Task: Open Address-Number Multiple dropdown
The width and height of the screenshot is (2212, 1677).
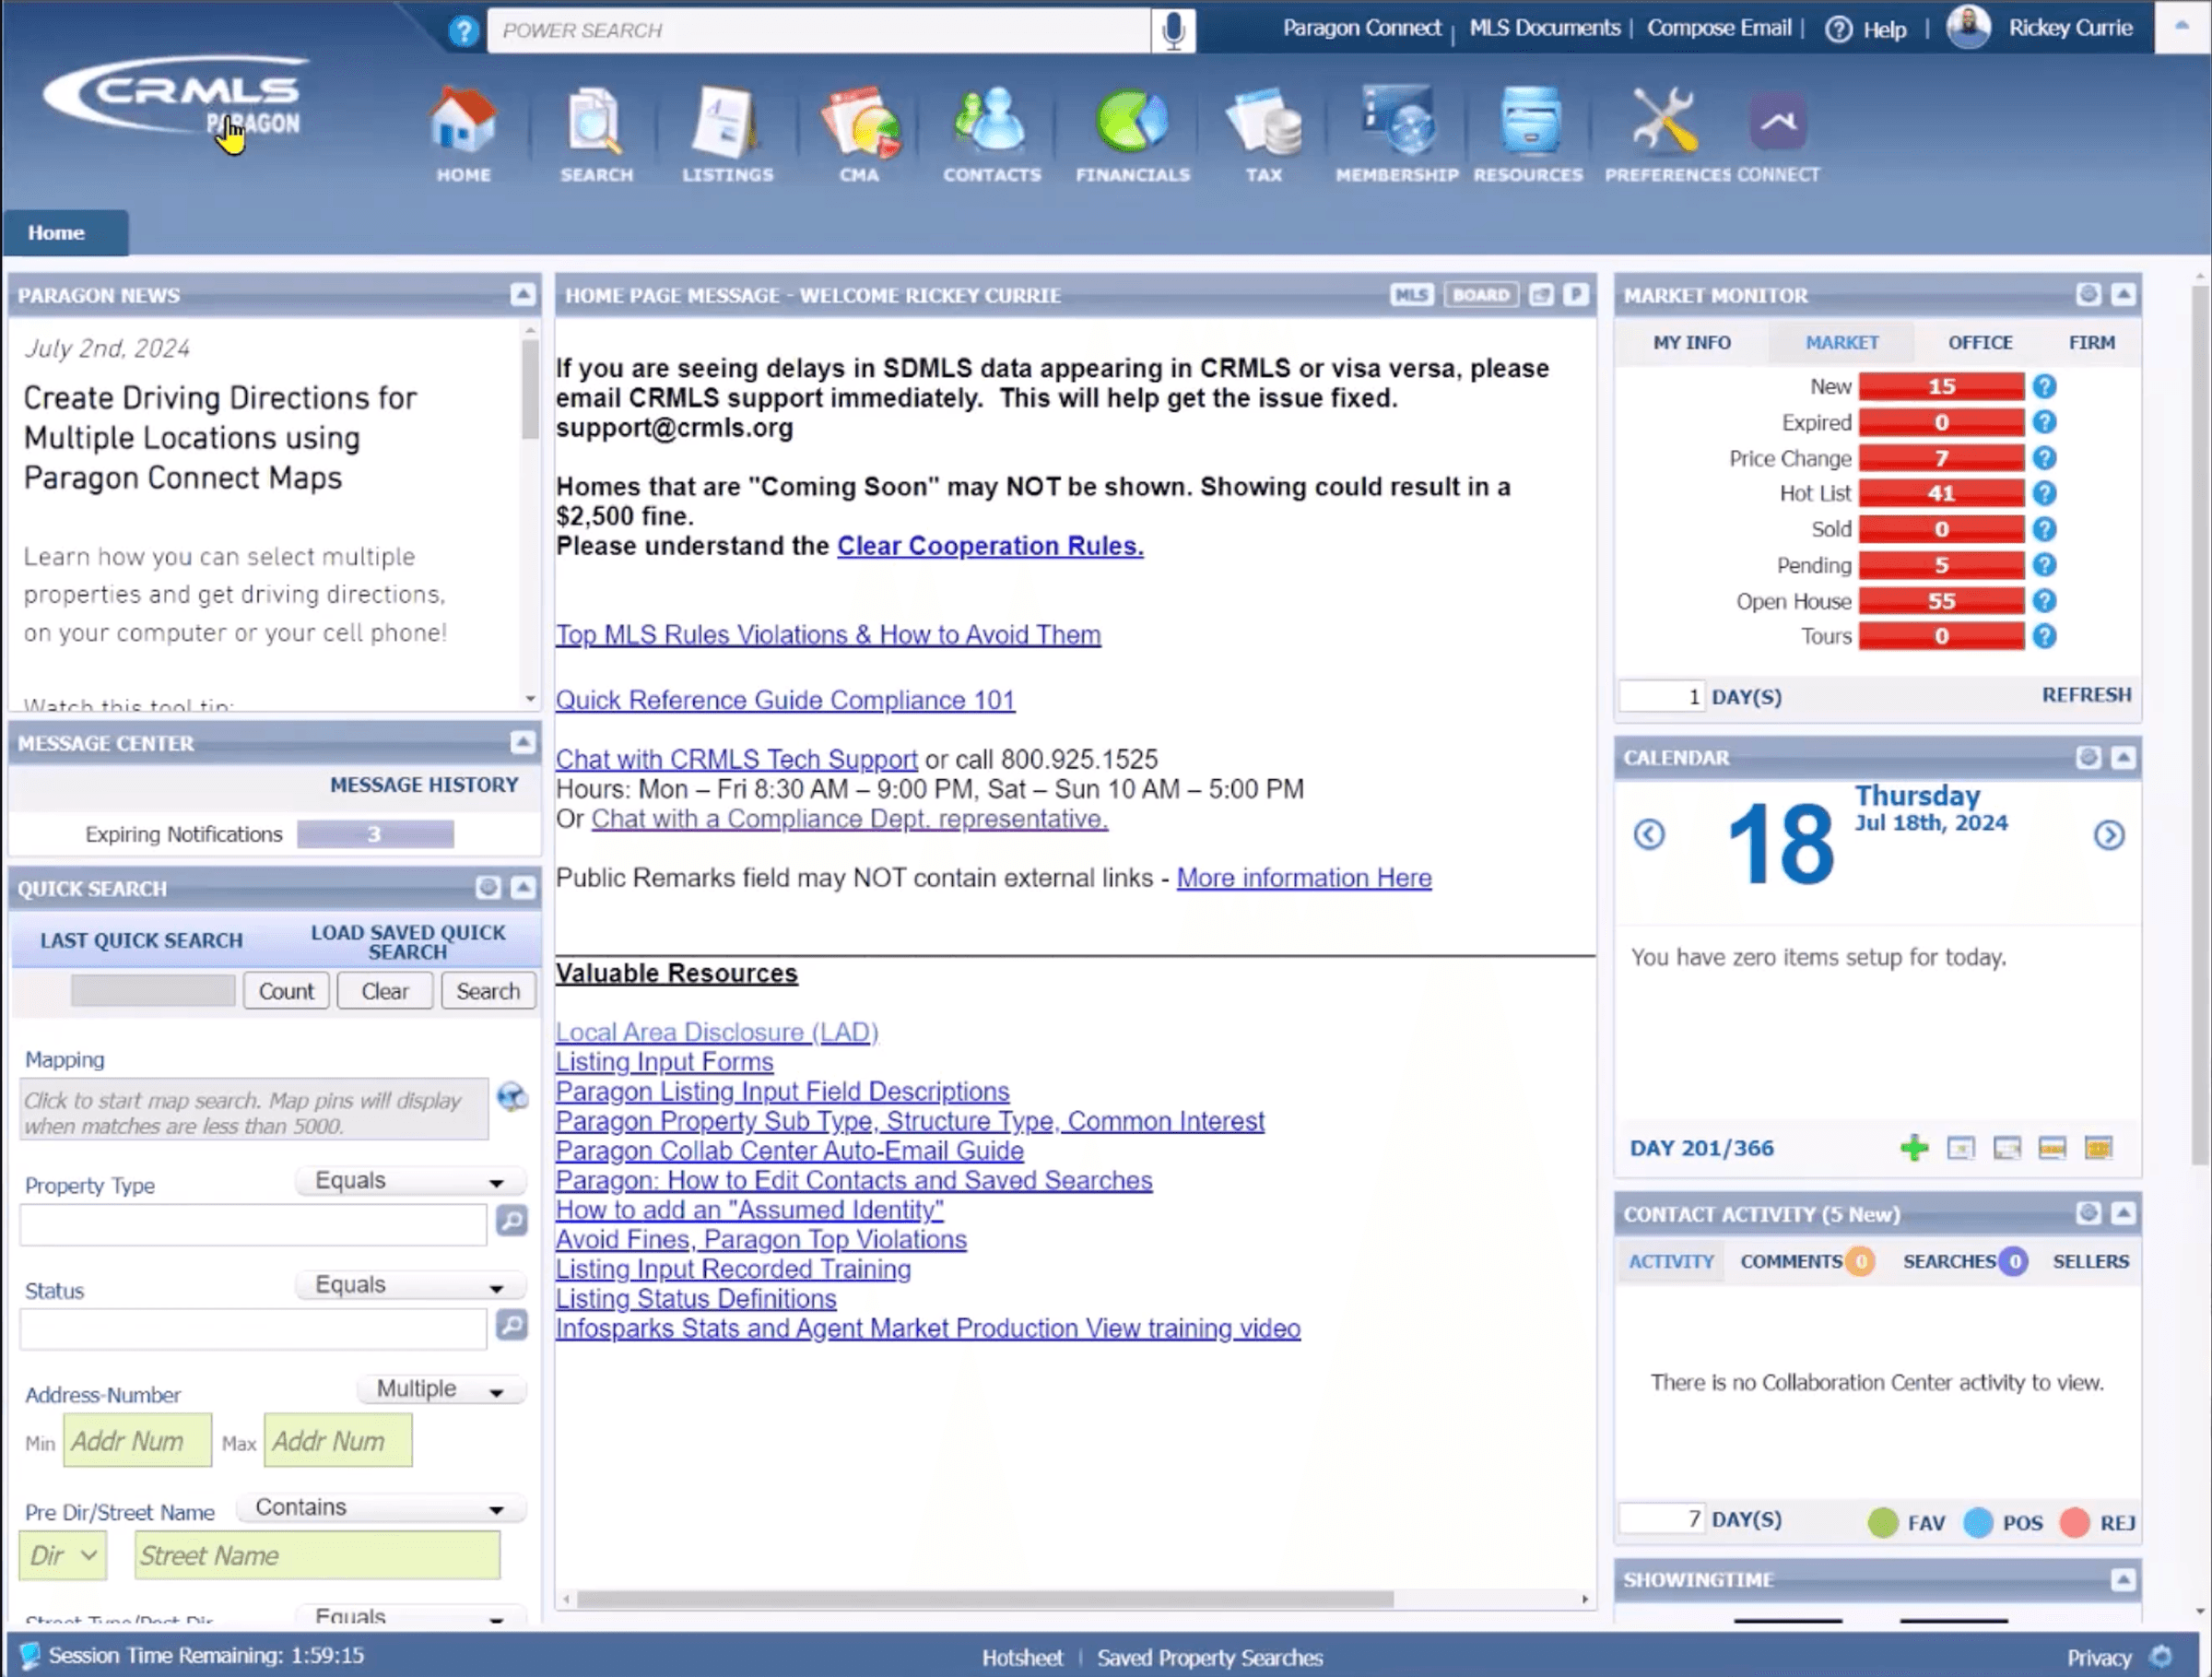Action: [x=441, y=1389]
